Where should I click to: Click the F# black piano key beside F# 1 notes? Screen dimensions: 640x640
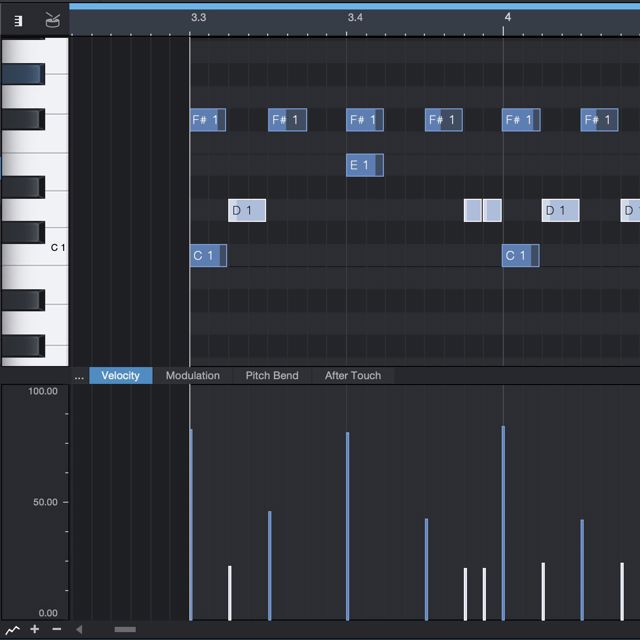pos(23,120)
